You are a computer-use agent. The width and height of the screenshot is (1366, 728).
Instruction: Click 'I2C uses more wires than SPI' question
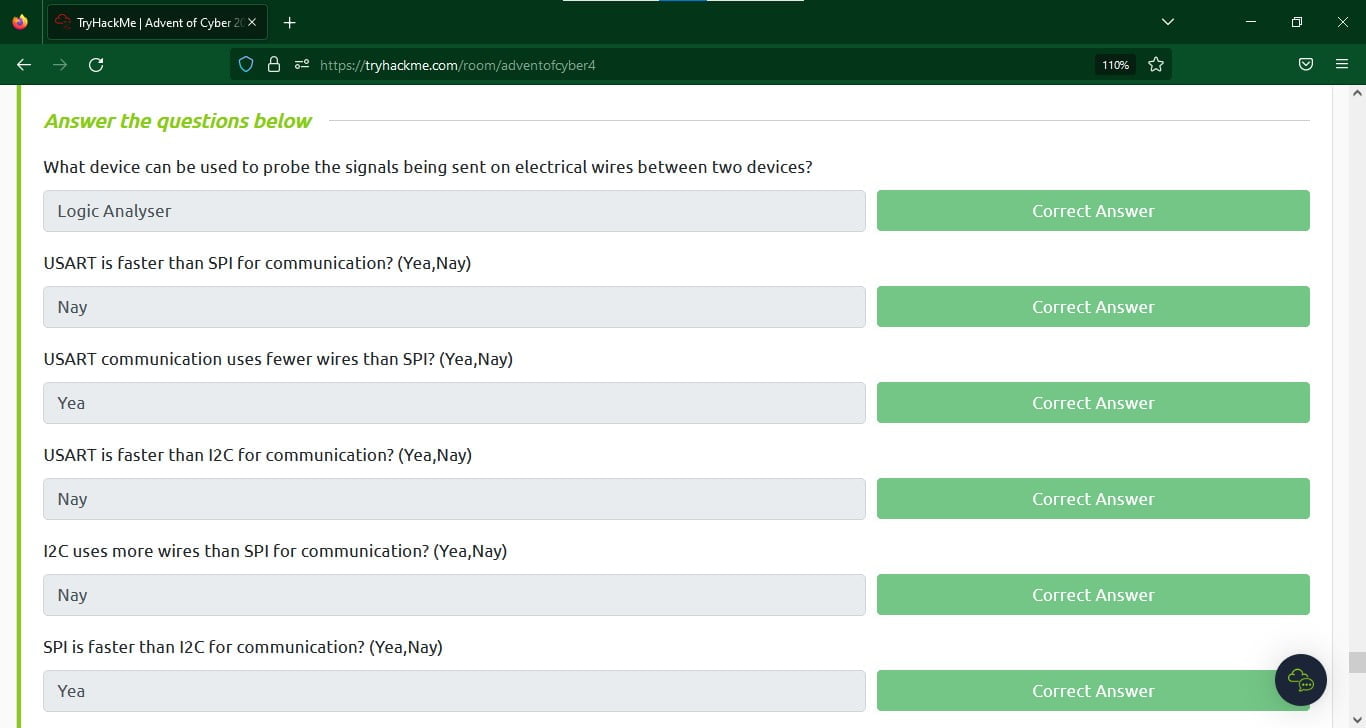coord(275,551)
